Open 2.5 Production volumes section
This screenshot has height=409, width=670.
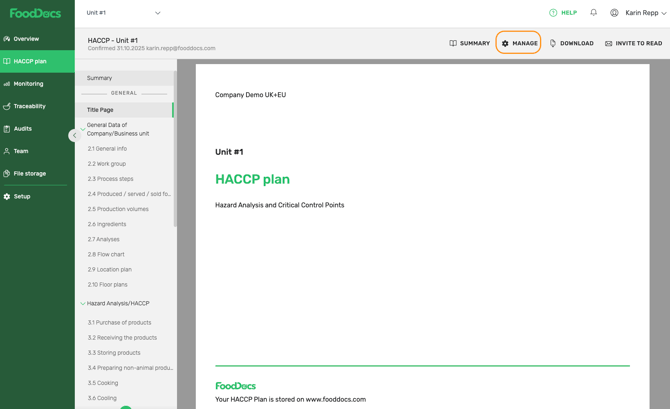click(118, 209)
